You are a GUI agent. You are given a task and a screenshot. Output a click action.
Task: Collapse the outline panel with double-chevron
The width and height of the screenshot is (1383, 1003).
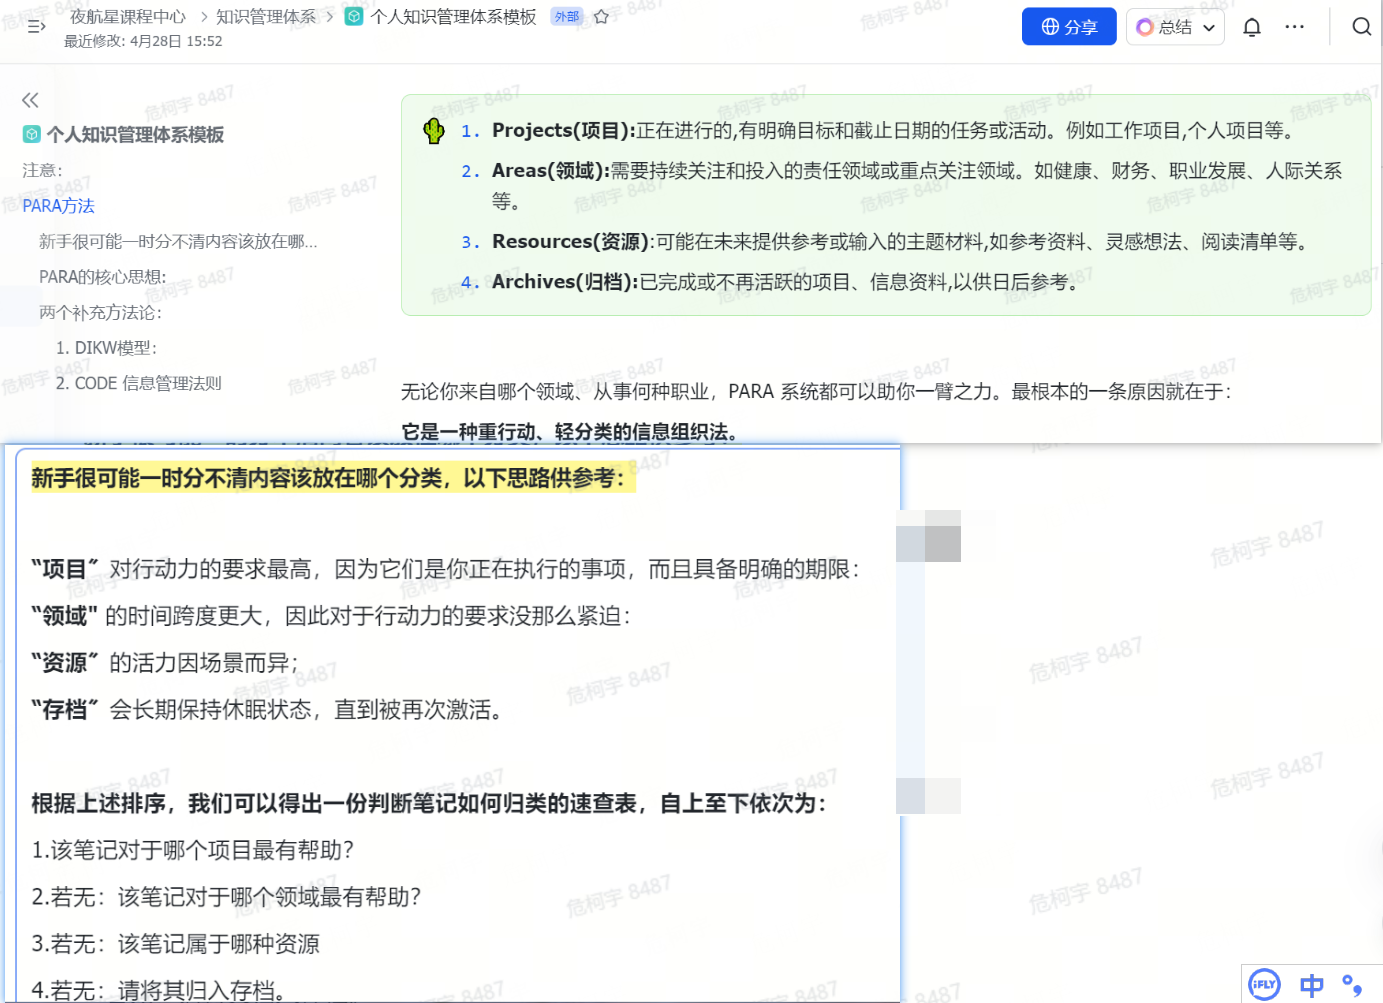tap(30, 100)
